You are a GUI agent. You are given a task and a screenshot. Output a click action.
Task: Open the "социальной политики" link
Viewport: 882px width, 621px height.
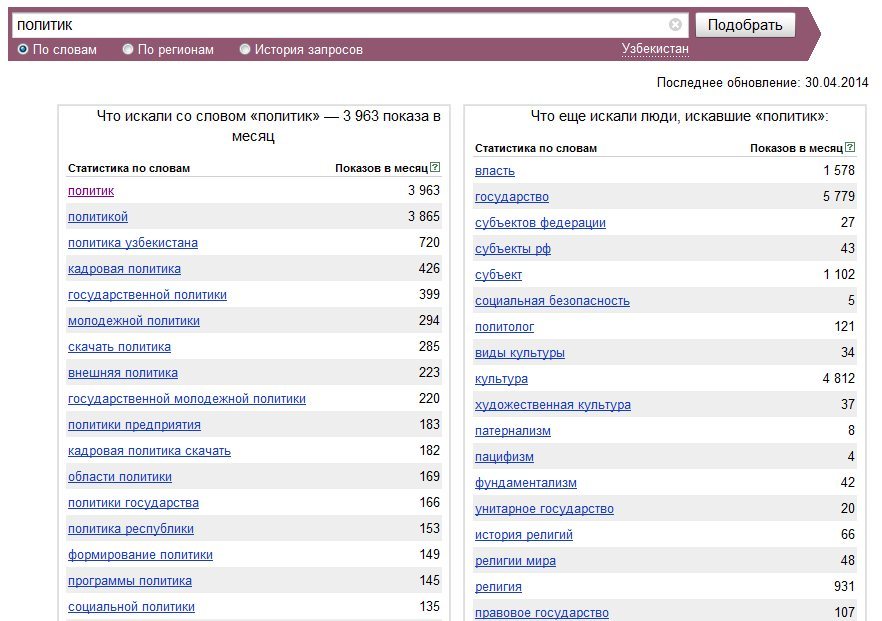131,606
